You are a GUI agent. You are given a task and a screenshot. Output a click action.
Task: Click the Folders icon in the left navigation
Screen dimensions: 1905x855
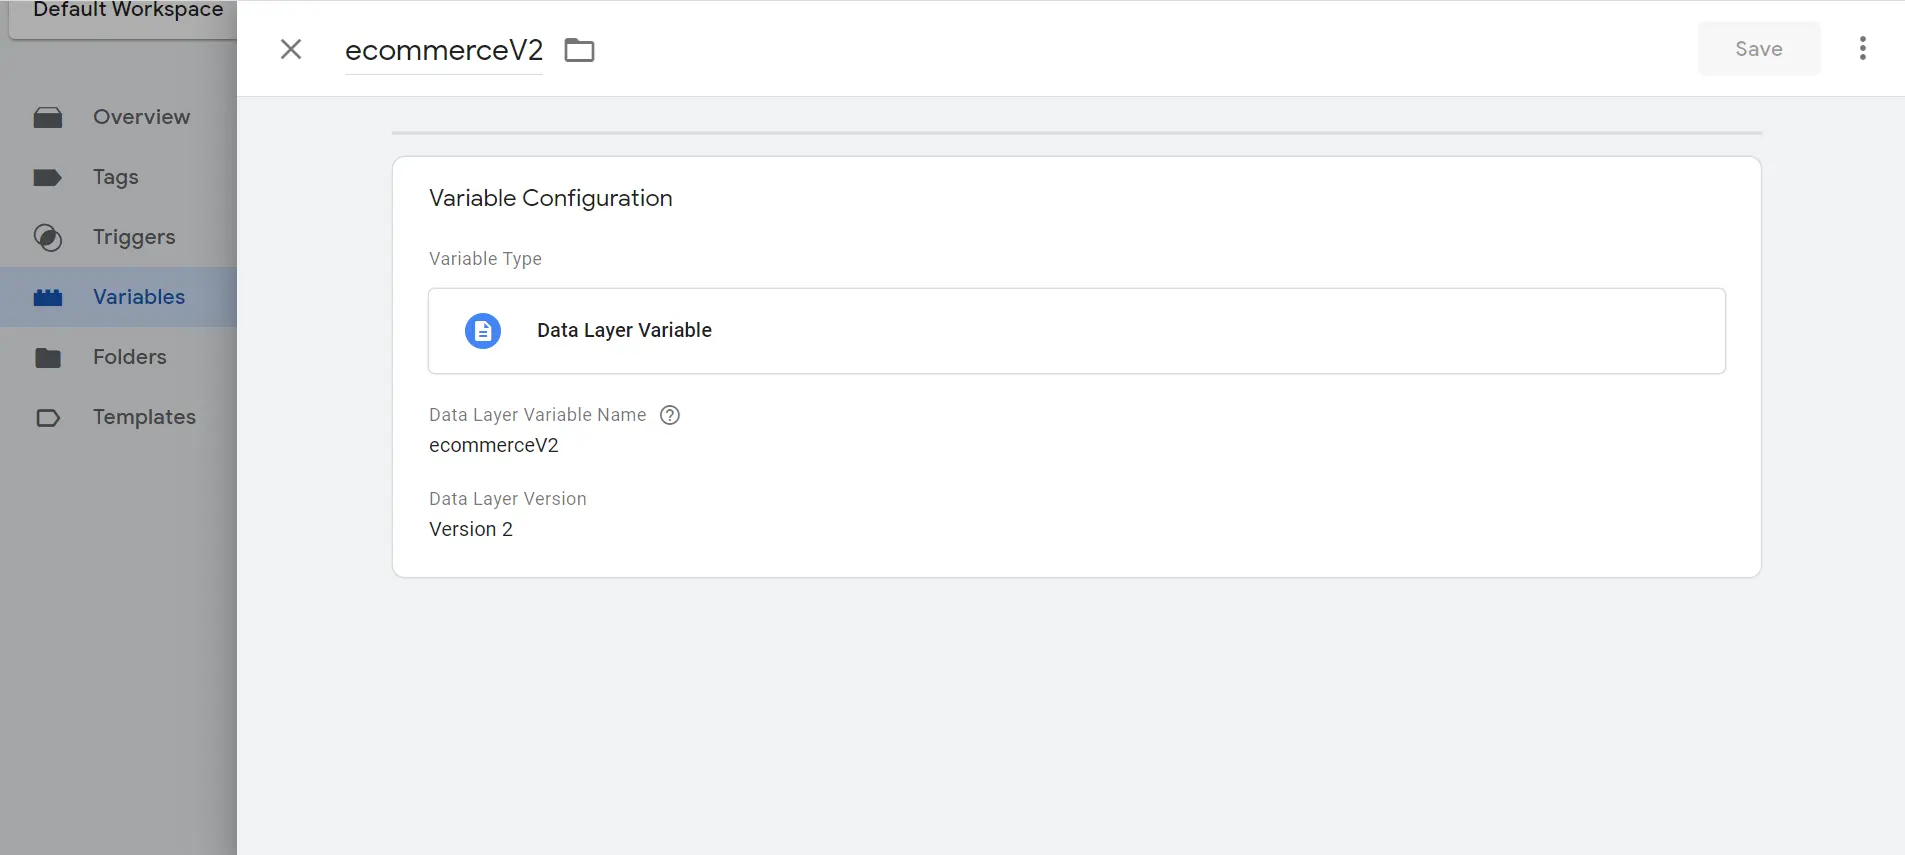(48, 358)
